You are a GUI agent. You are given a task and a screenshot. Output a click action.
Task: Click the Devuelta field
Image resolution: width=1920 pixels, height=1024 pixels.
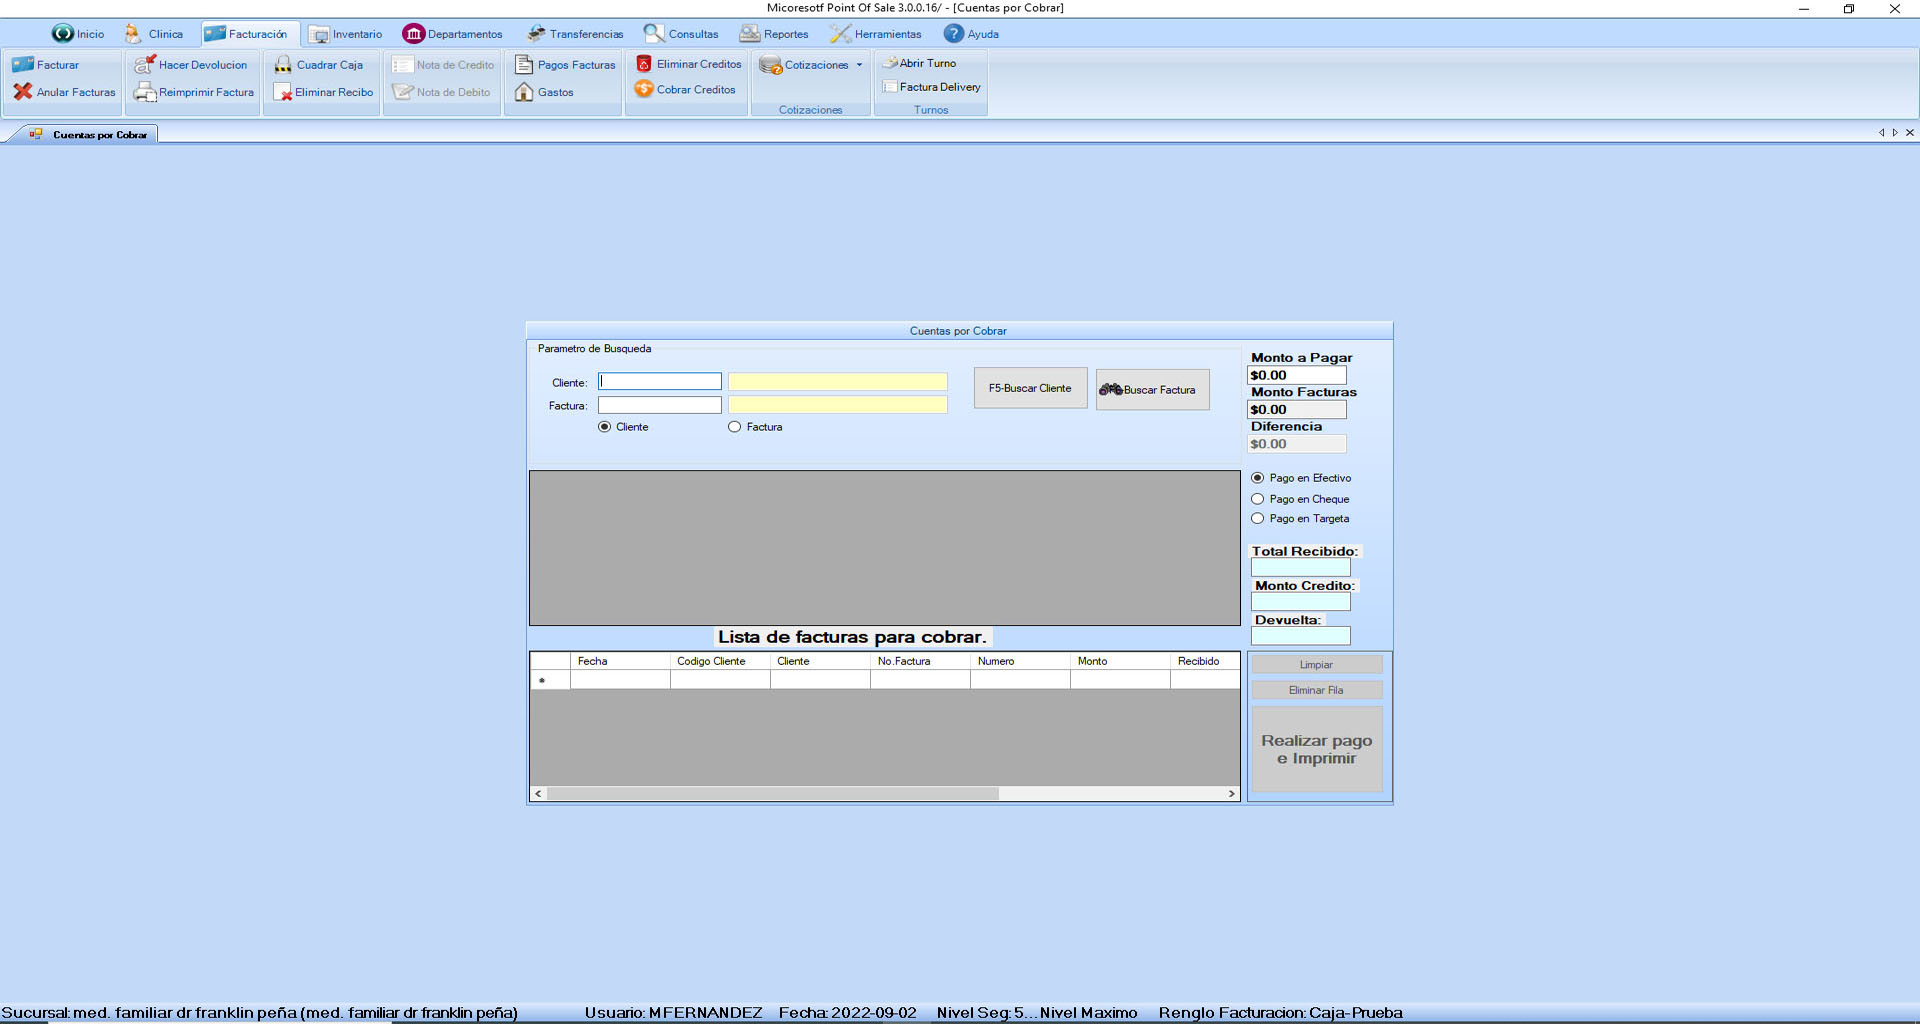(1301, 636)
